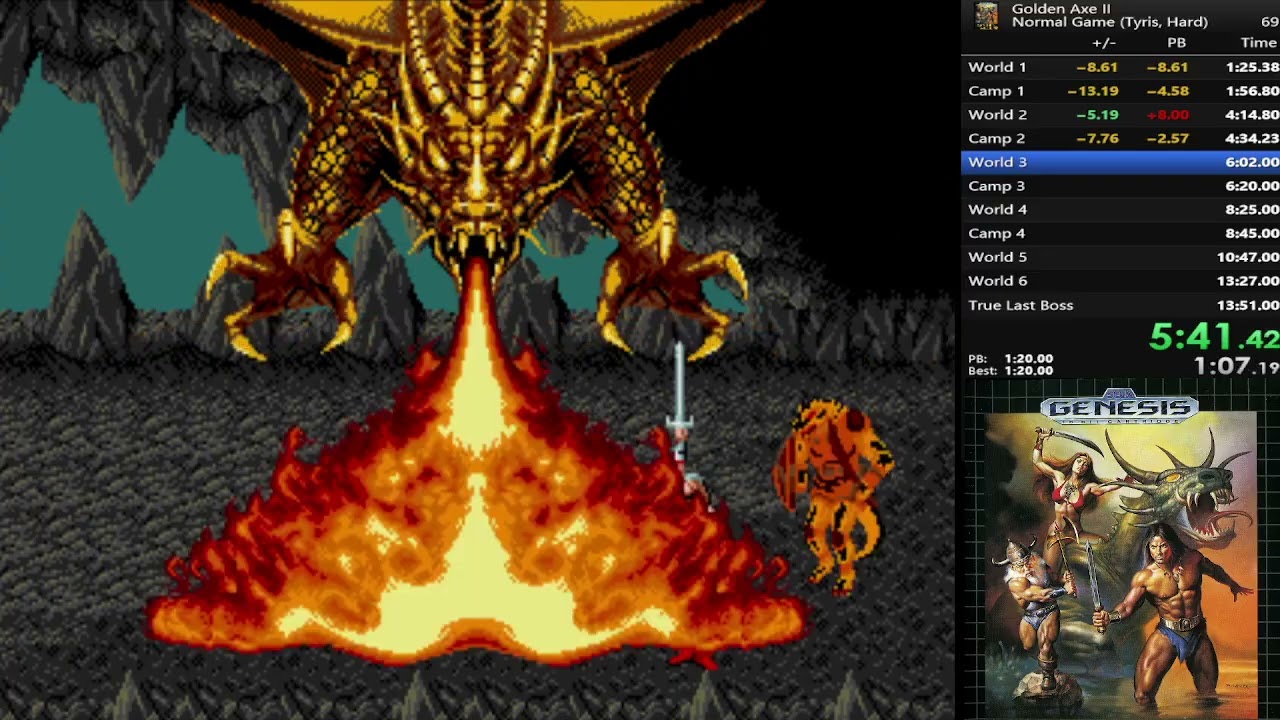Click the attempt counter "69"

(1270, 22)
